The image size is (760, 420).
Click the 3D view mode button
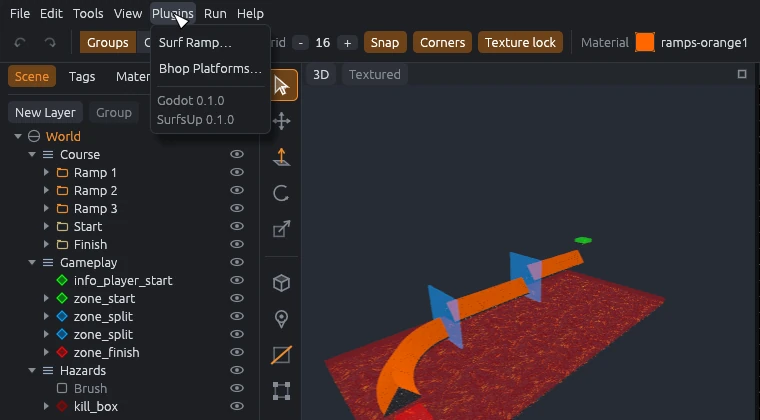321,75
